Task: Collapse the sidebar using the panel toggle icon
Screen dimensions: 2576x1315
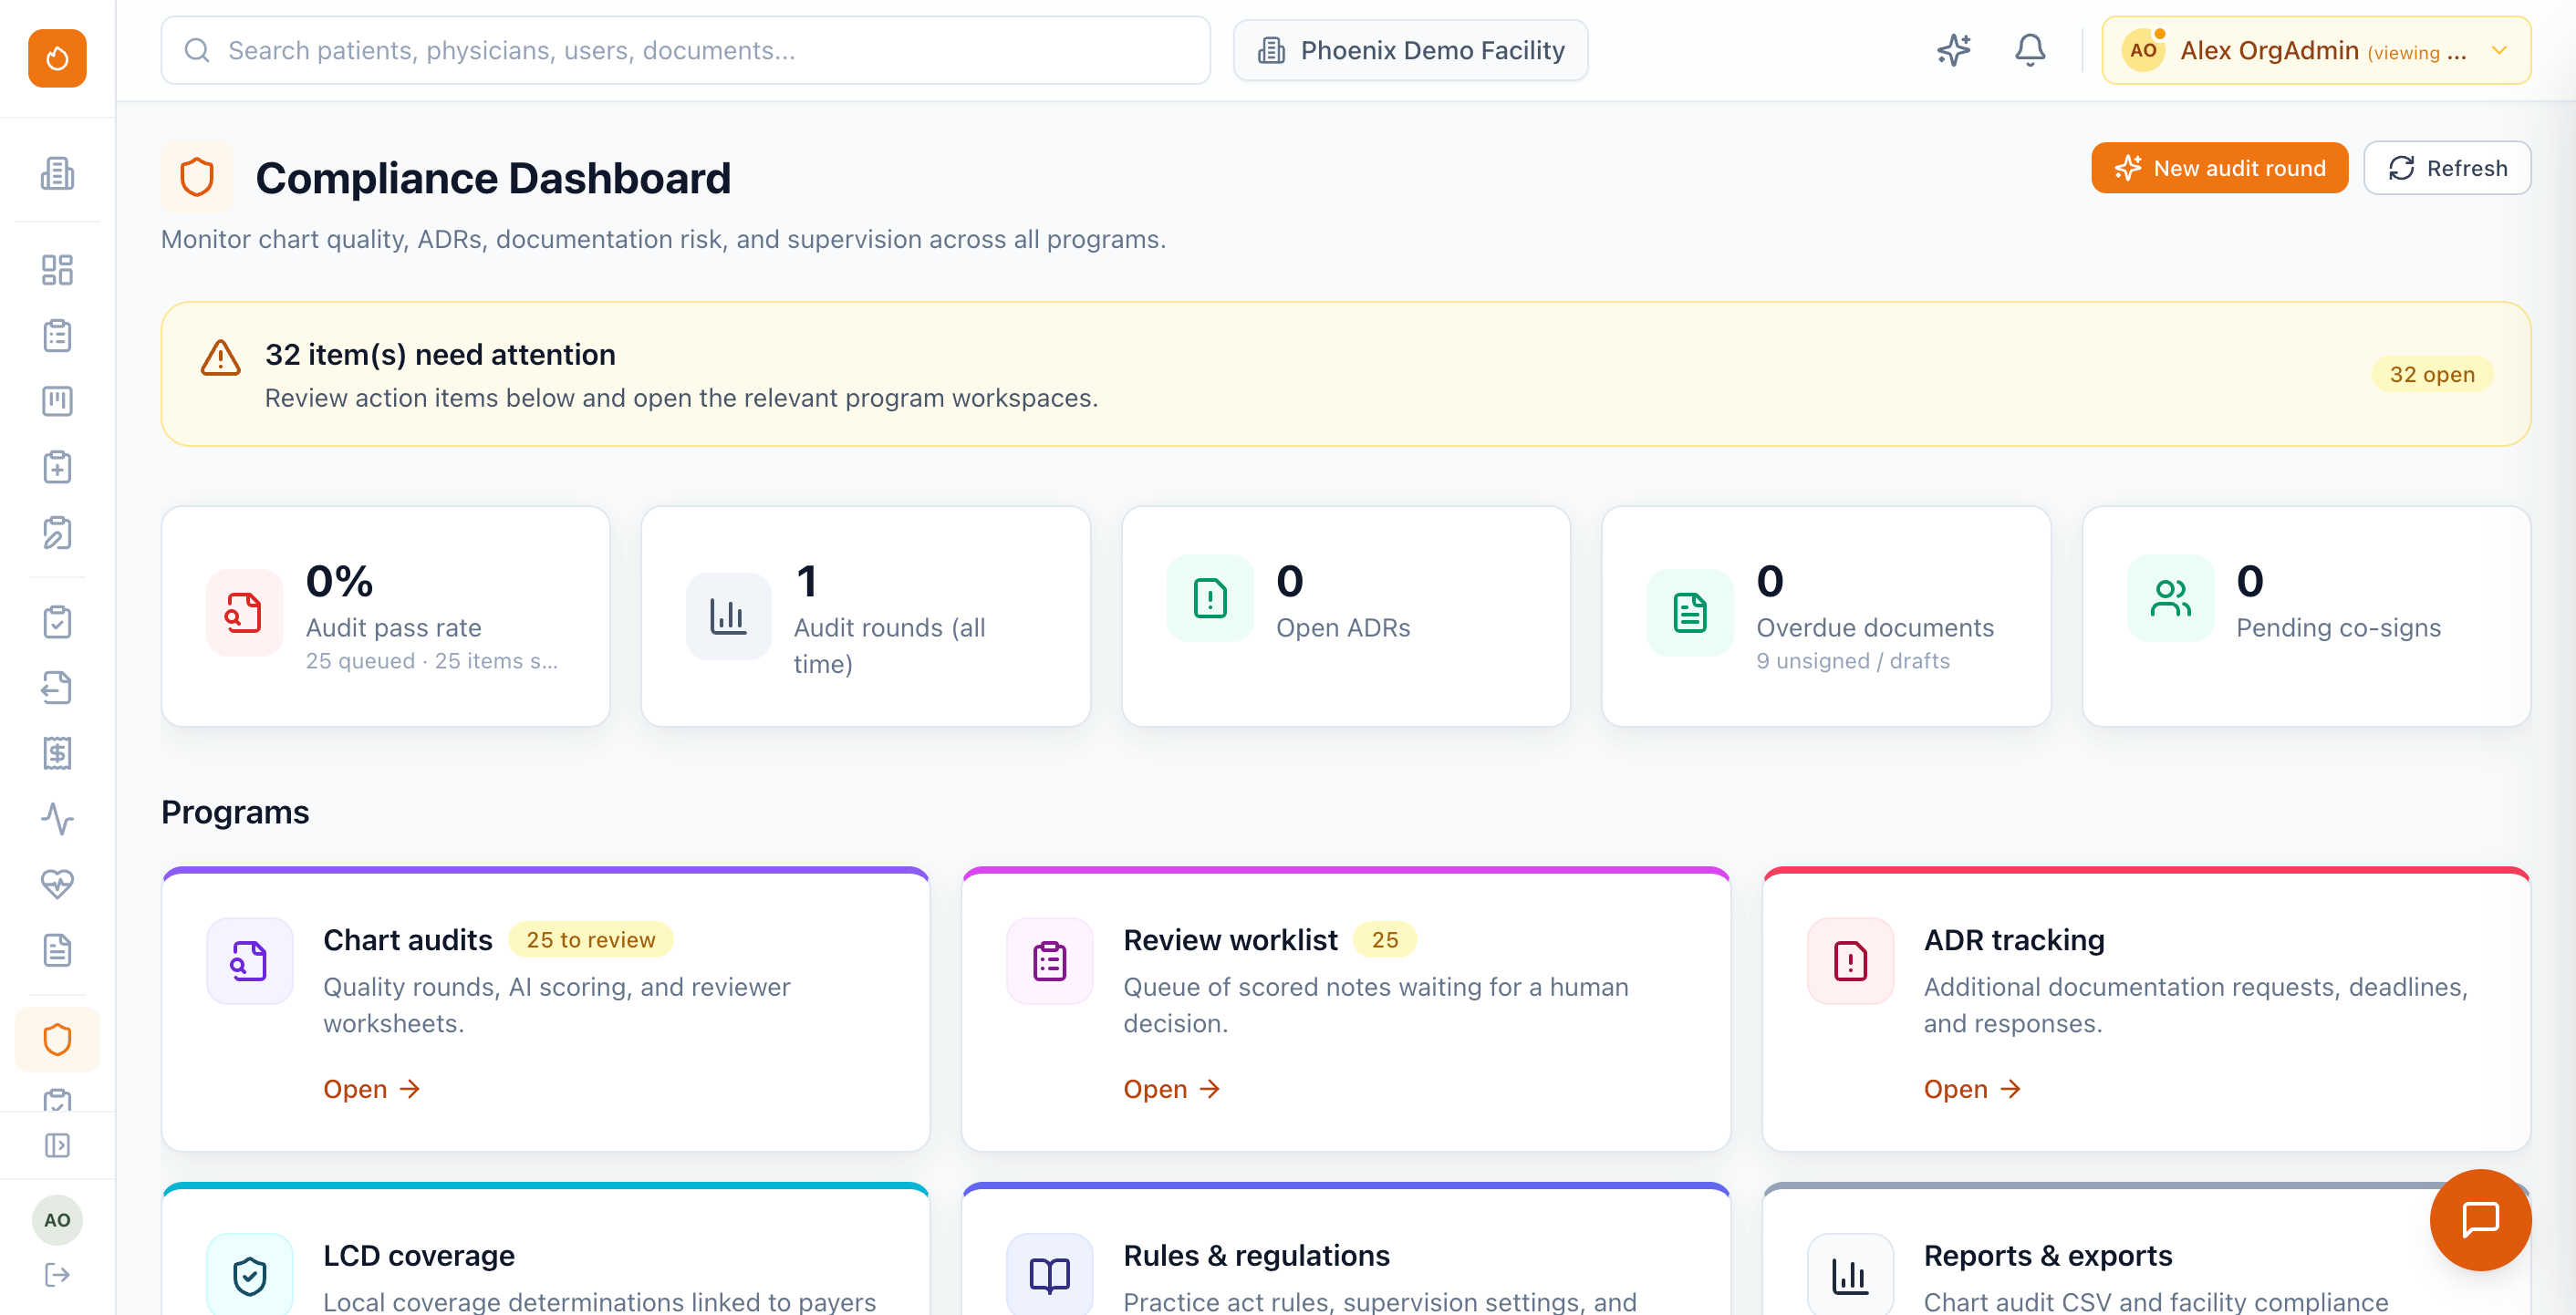Action: pyautogui.click(x=57, y=1145)
